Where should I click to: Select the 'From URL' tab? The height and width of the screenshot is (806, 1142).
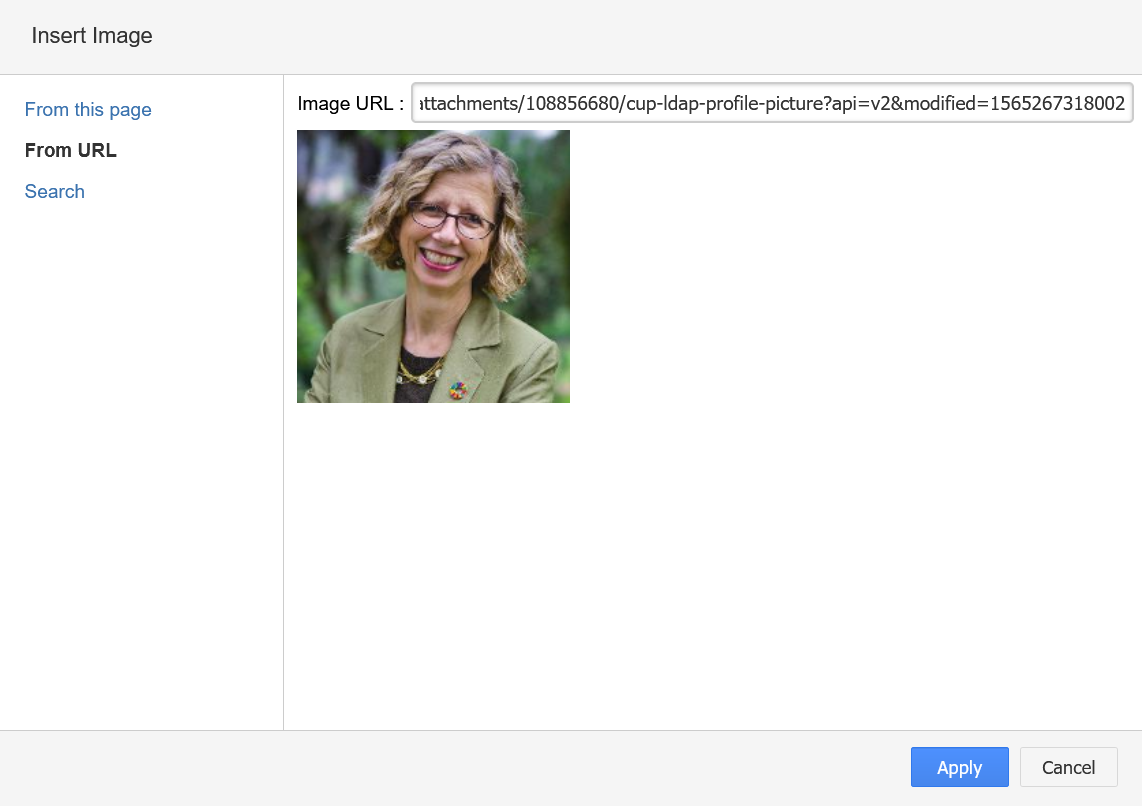point(71,150)
